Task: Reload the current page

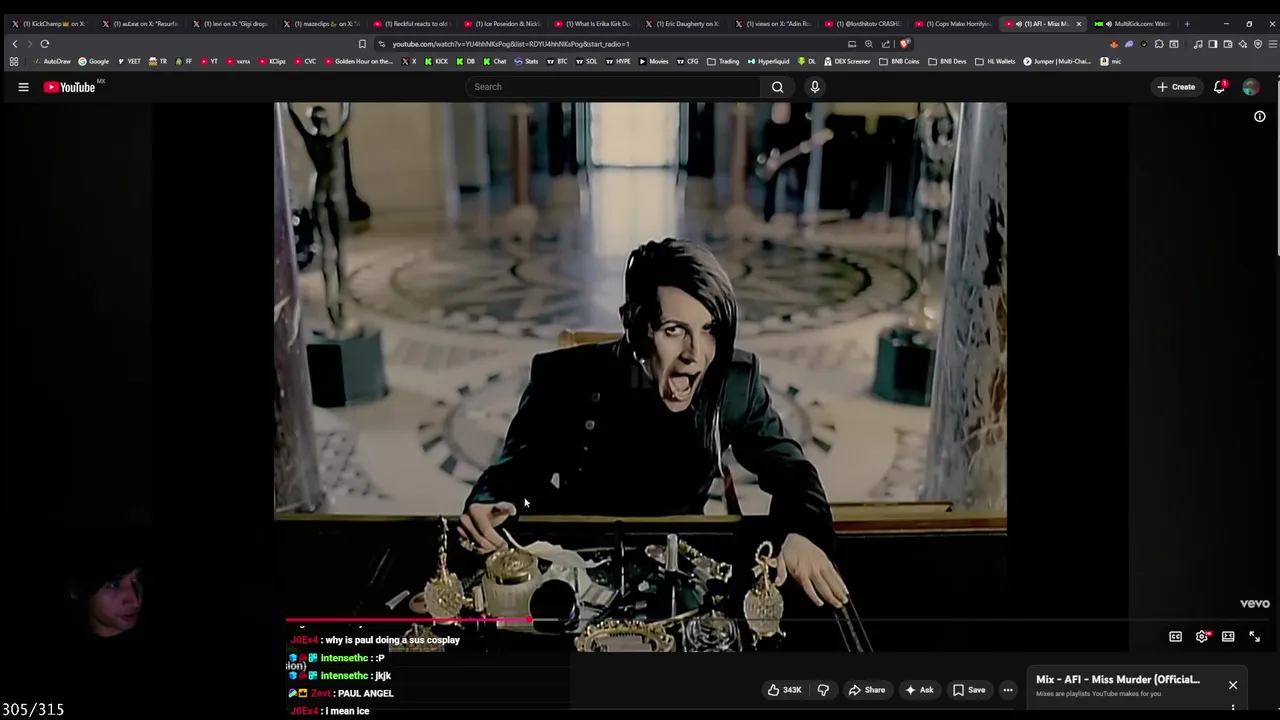Action: click(x=45, y=44)
